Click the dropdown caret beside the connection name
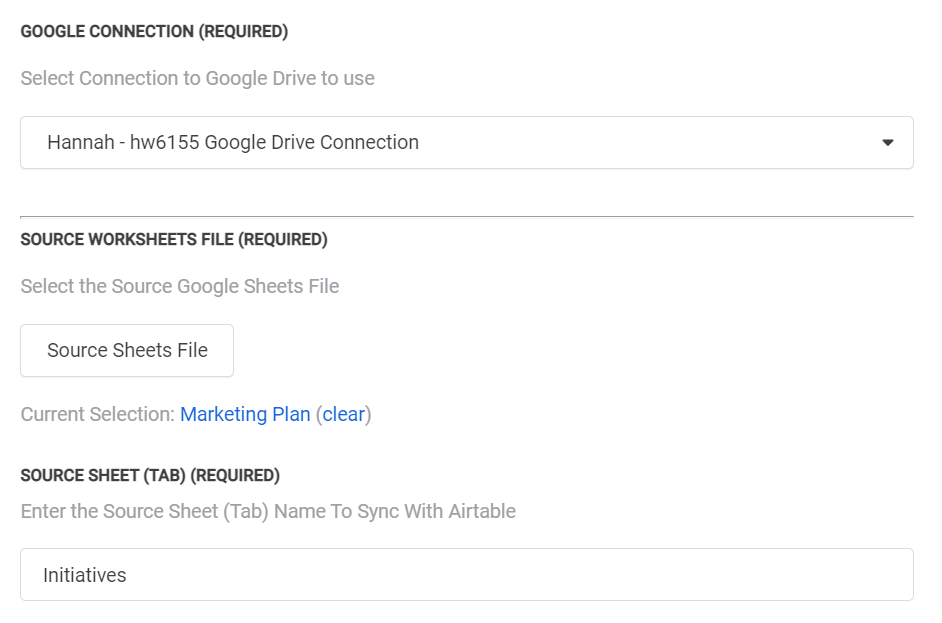 [887, 142]
